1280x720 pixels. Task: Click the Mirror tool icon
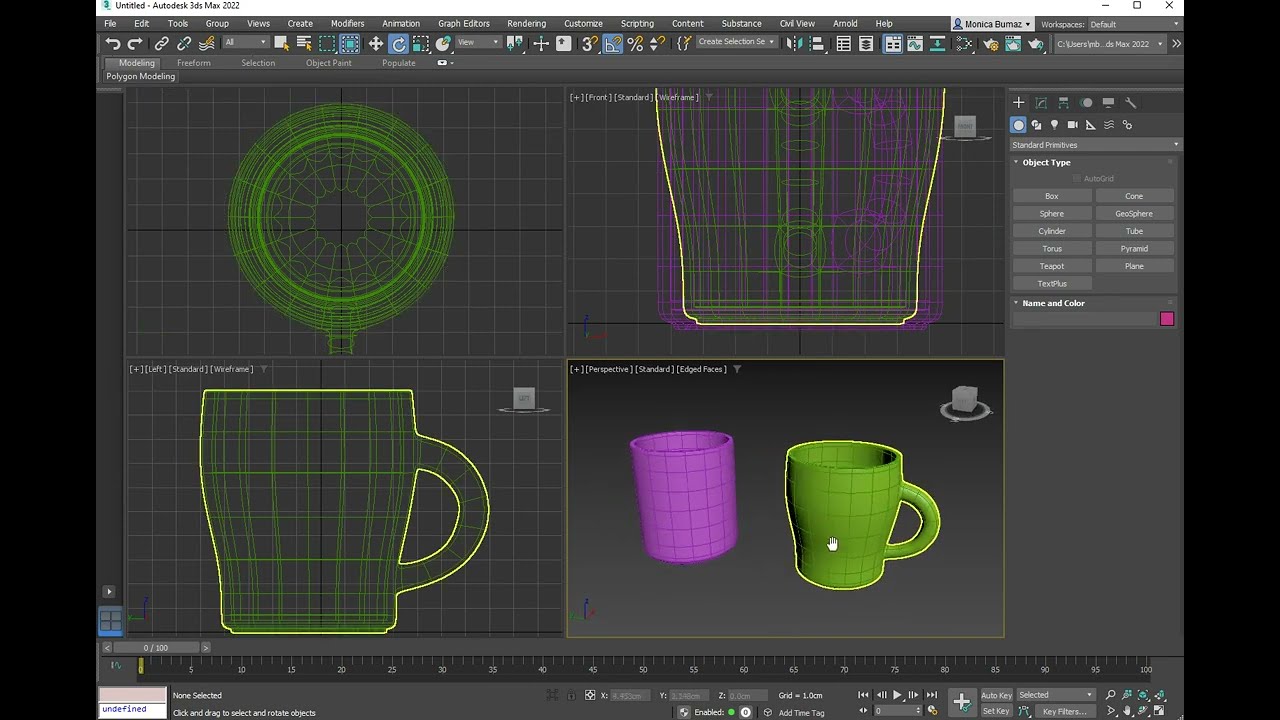tap(794, 43)
